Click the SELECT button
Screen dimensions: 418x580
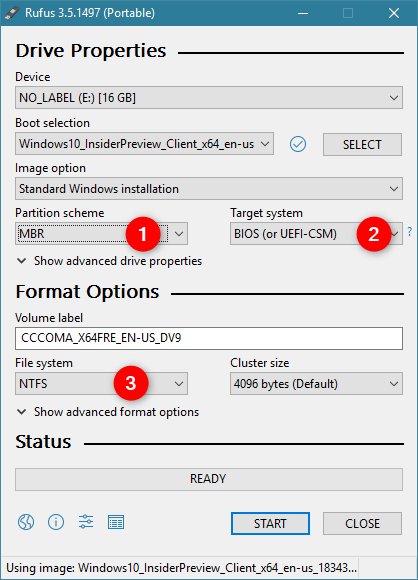(x=362, y=144)
